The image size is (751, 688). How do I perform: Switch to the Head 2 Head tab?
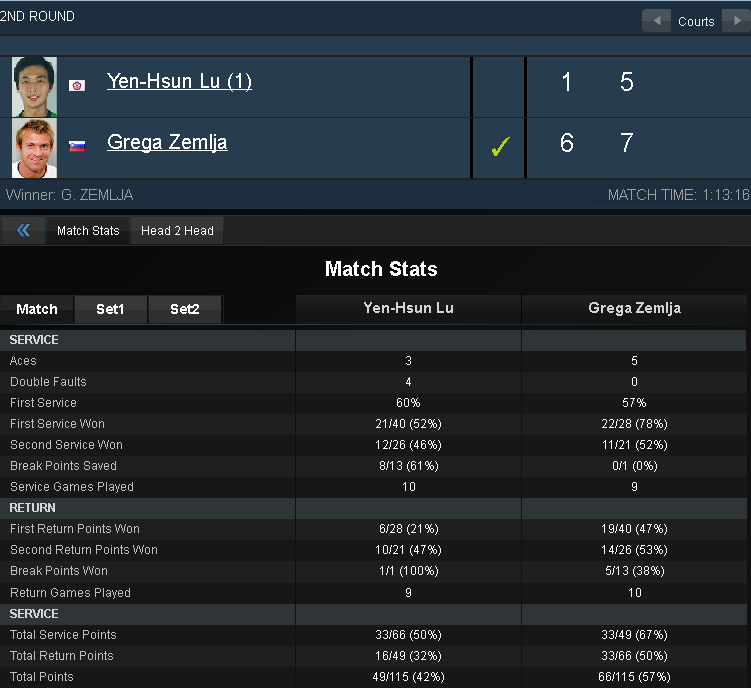click(x=177, y=231)
